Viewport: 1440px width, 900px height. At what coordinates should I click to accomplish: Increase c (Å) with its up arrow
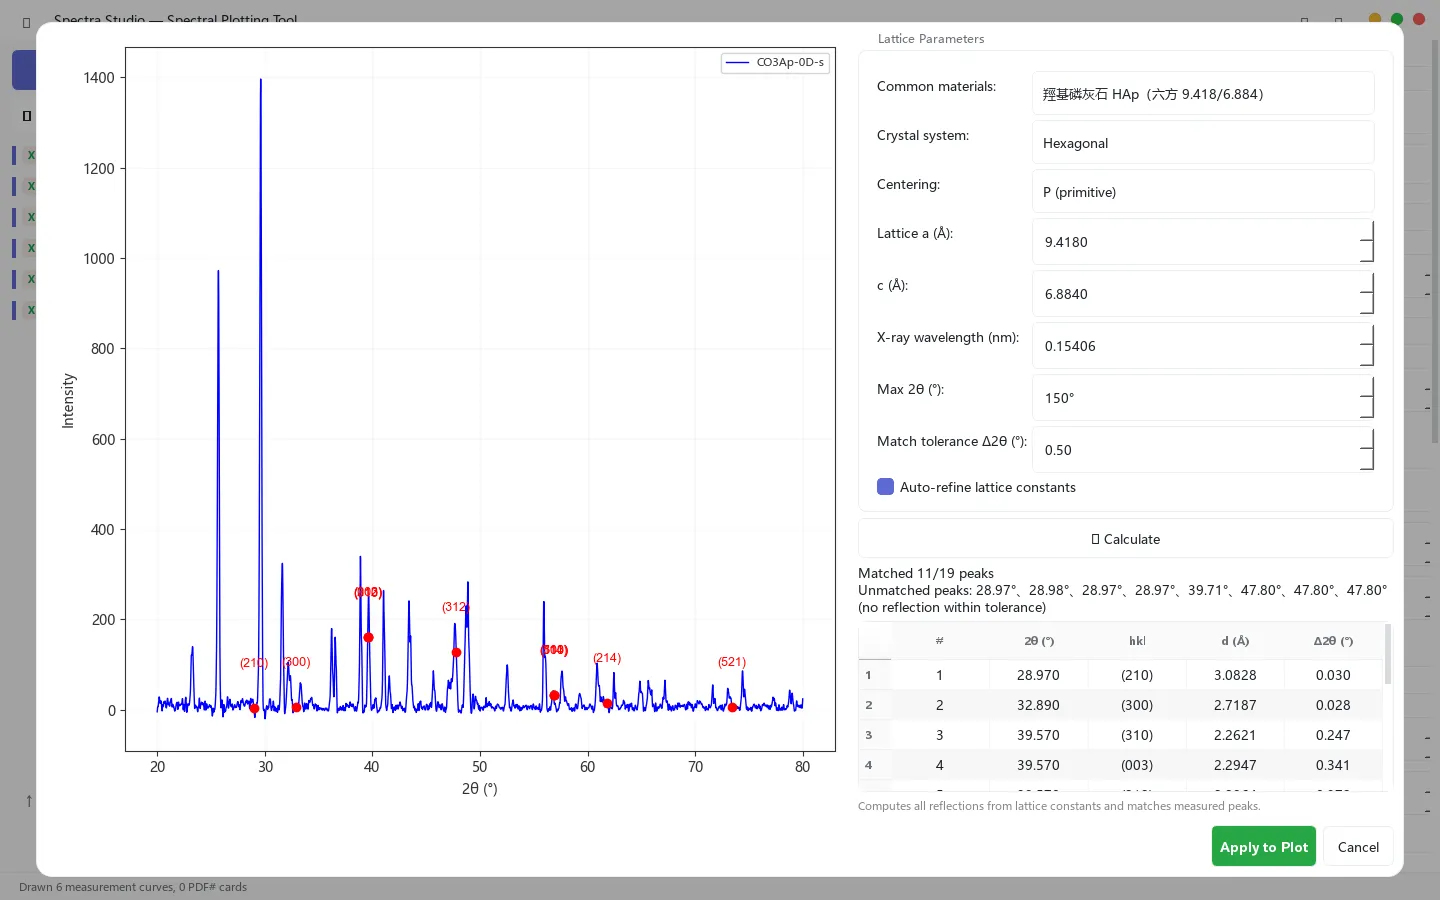[1367, 283]
